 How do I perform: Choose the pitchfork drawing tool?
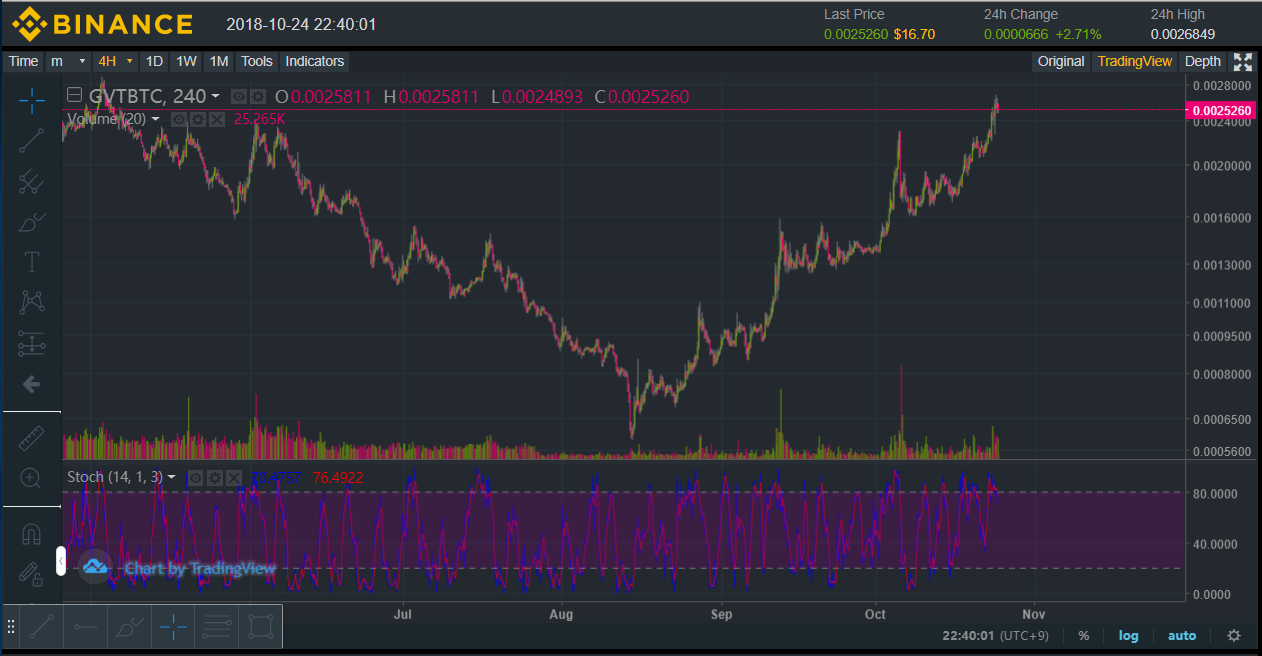32,181
